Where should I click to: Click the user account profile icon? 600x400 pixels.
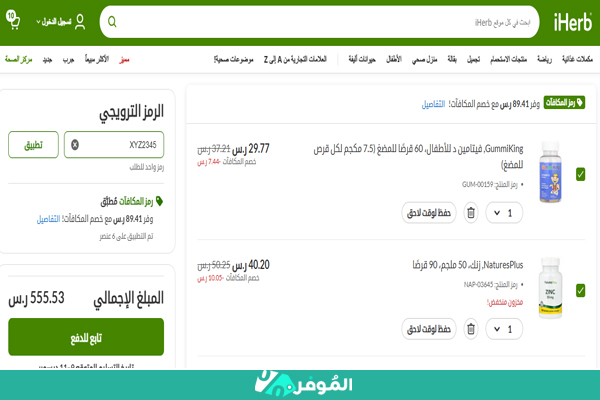pyautogui.click(x=80, y=22)
